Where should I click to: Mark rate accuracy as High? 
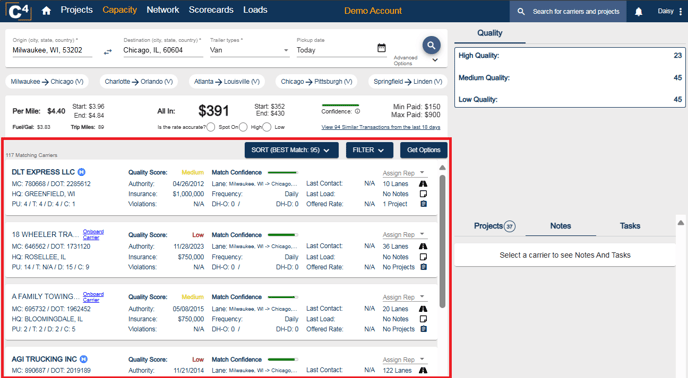tap(243, 127)
